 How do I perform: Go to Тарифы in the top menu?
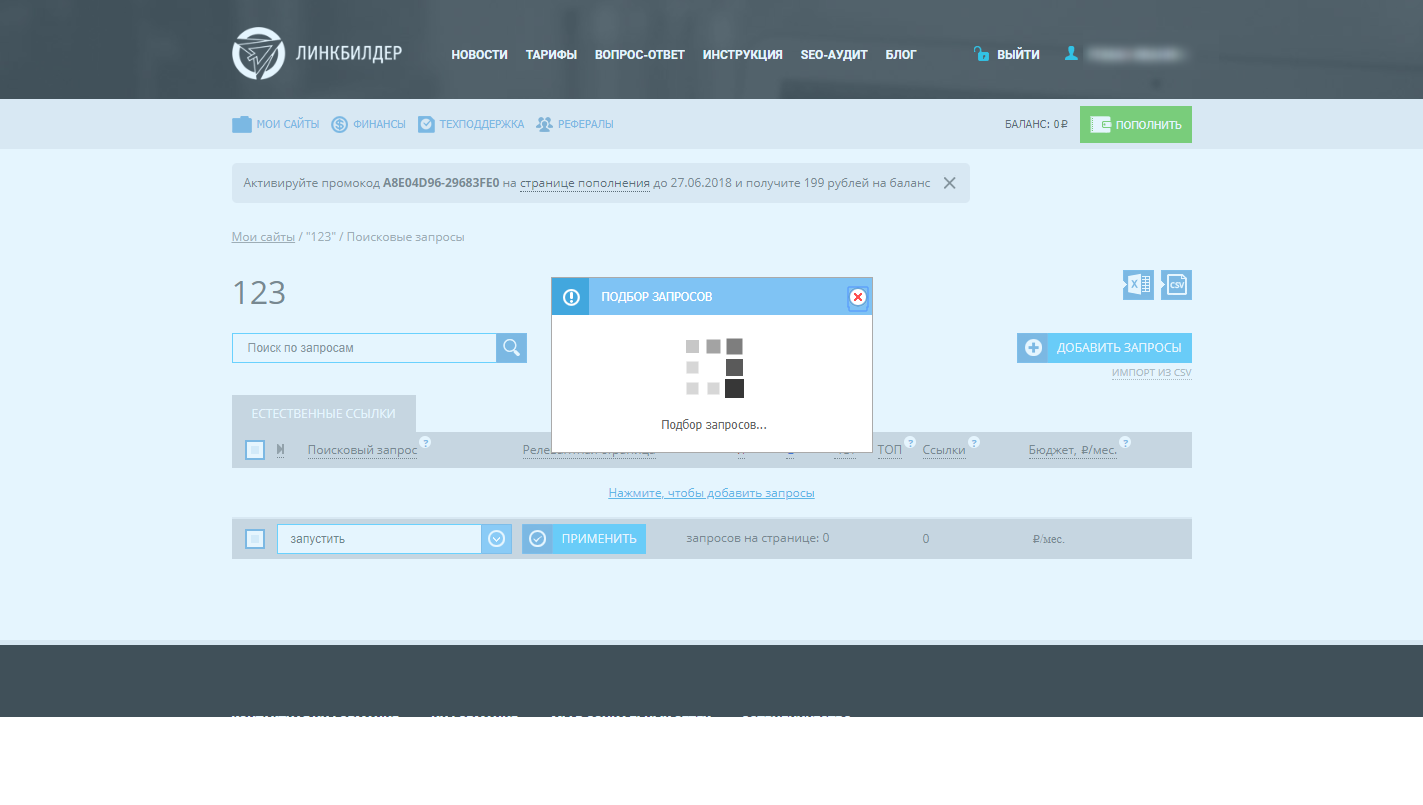551,55
